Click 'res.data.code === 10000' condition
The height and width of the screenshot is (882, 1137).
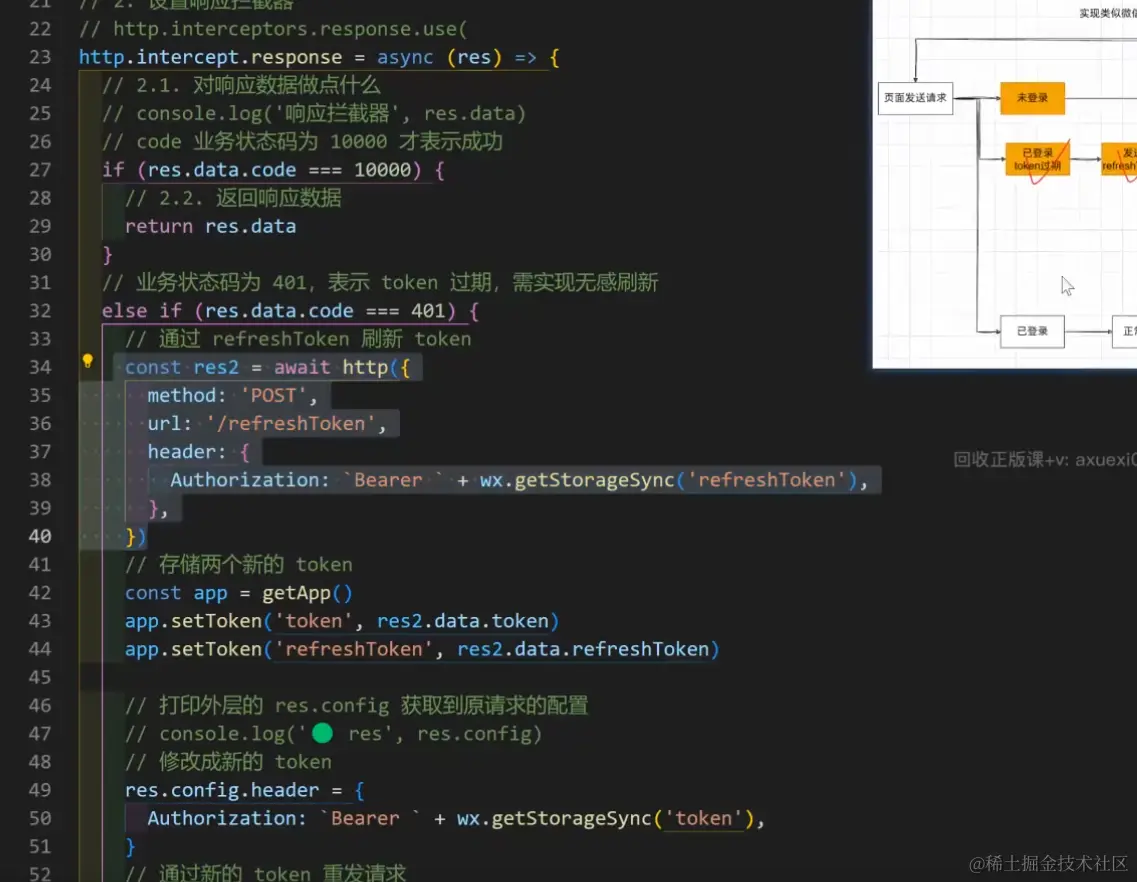coord(279,170)
